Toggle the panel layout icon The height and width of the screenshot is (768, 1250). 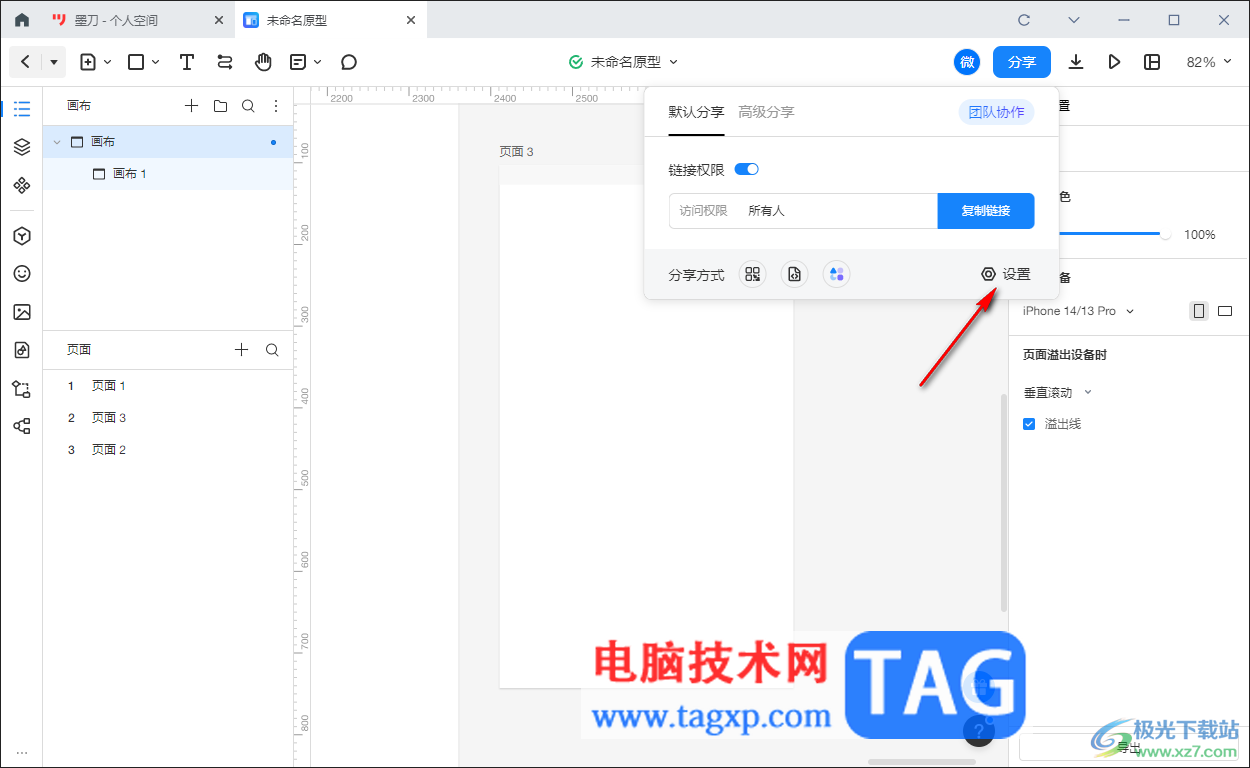click(x=1152, y=62)
